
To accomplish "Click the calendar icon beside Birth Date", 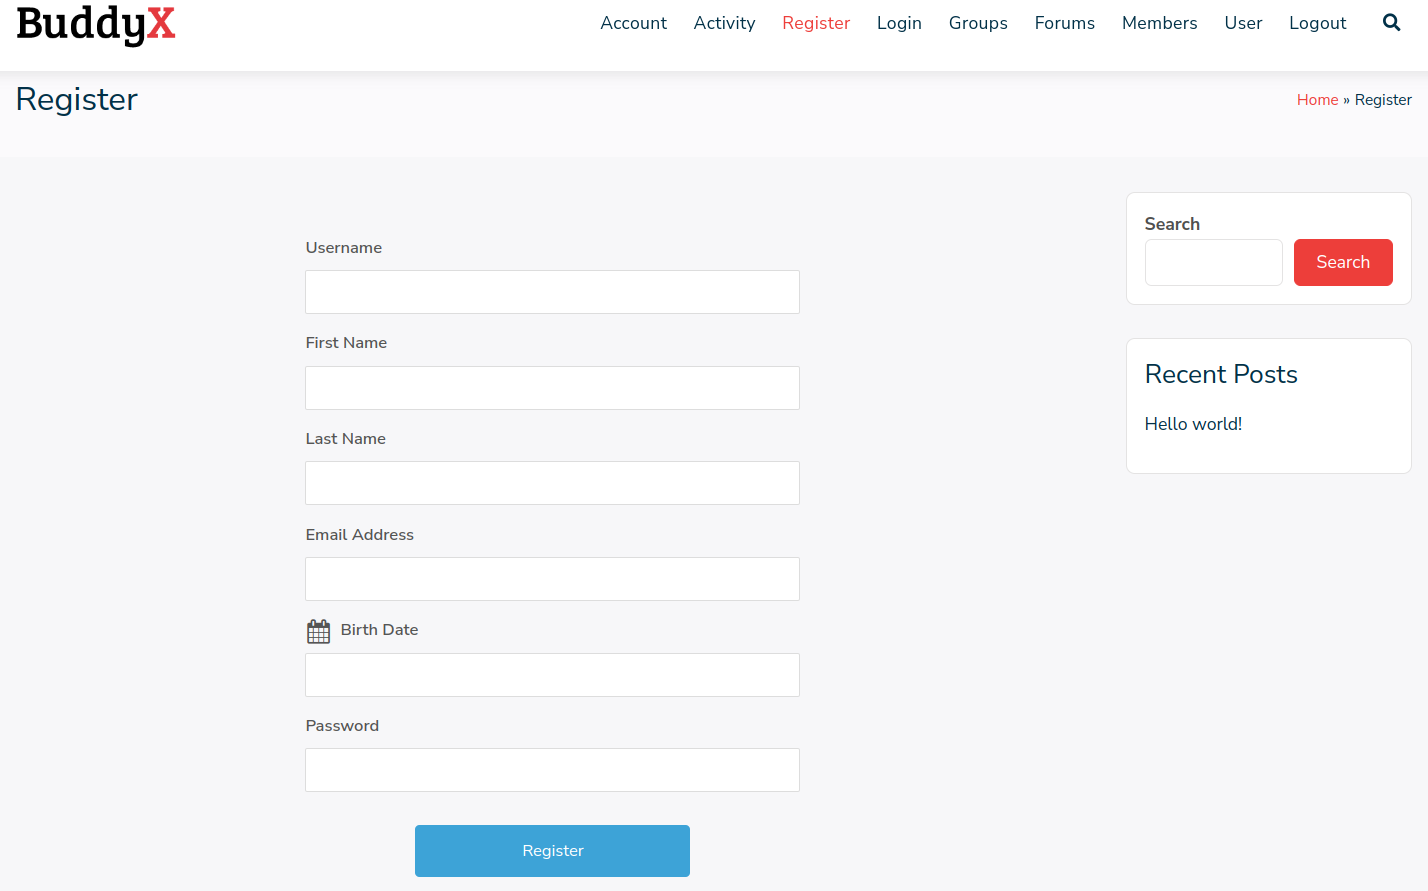I will click(x=318, y=631).
